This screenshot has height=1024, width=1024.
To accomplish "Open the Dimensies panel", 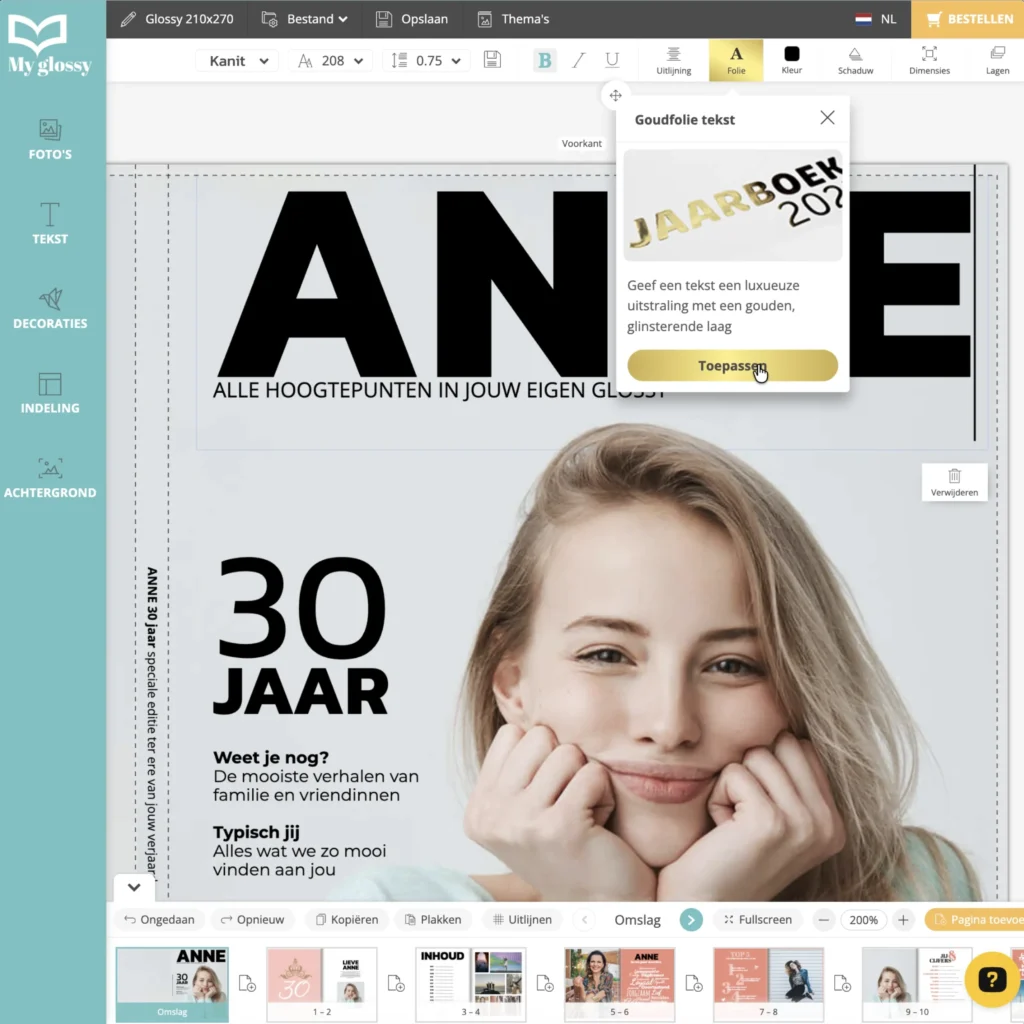I will 929,60.
